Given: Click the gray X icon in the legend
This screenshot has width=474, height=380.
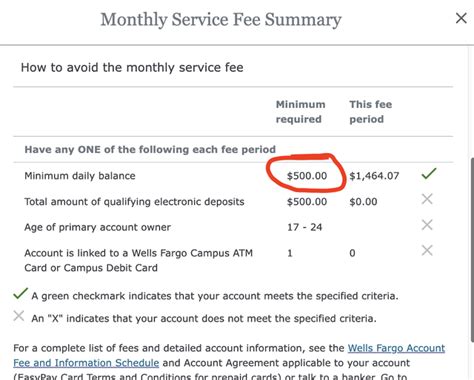Looking at the screenshot, I should (19, 316).
